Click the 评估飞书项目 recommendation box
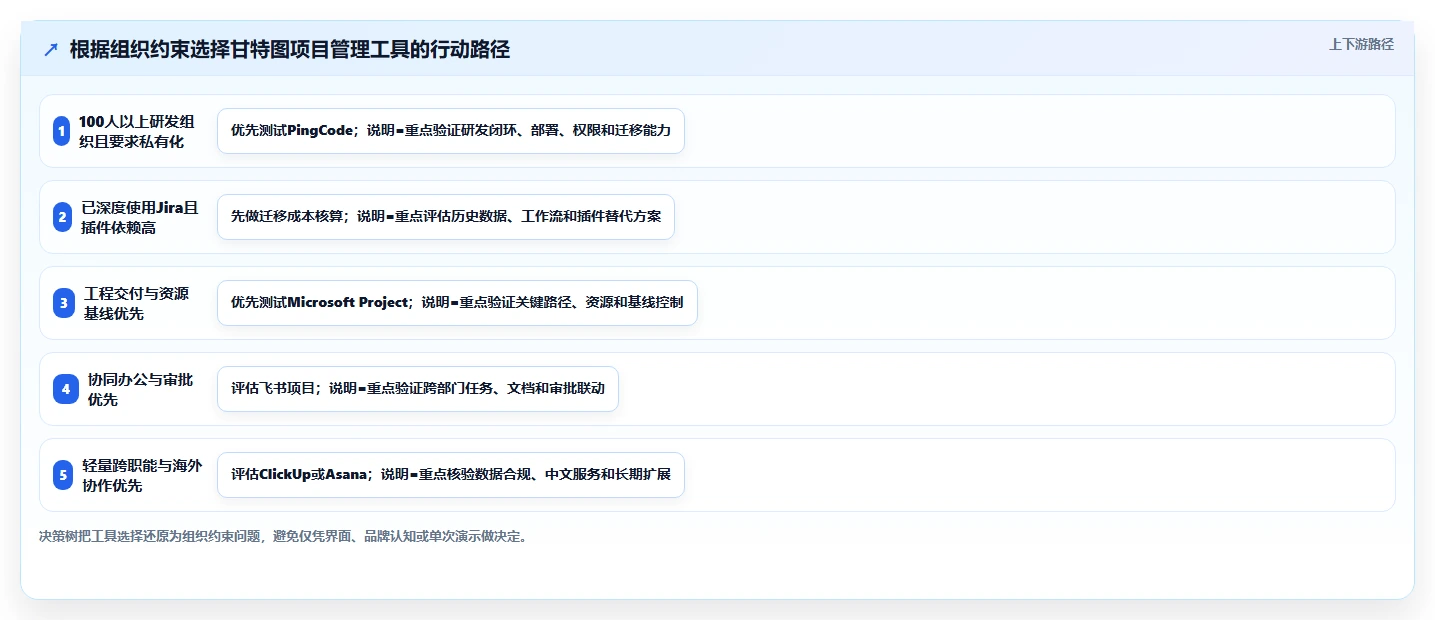The image size is (1435, 620). click(x=418, y=389)
